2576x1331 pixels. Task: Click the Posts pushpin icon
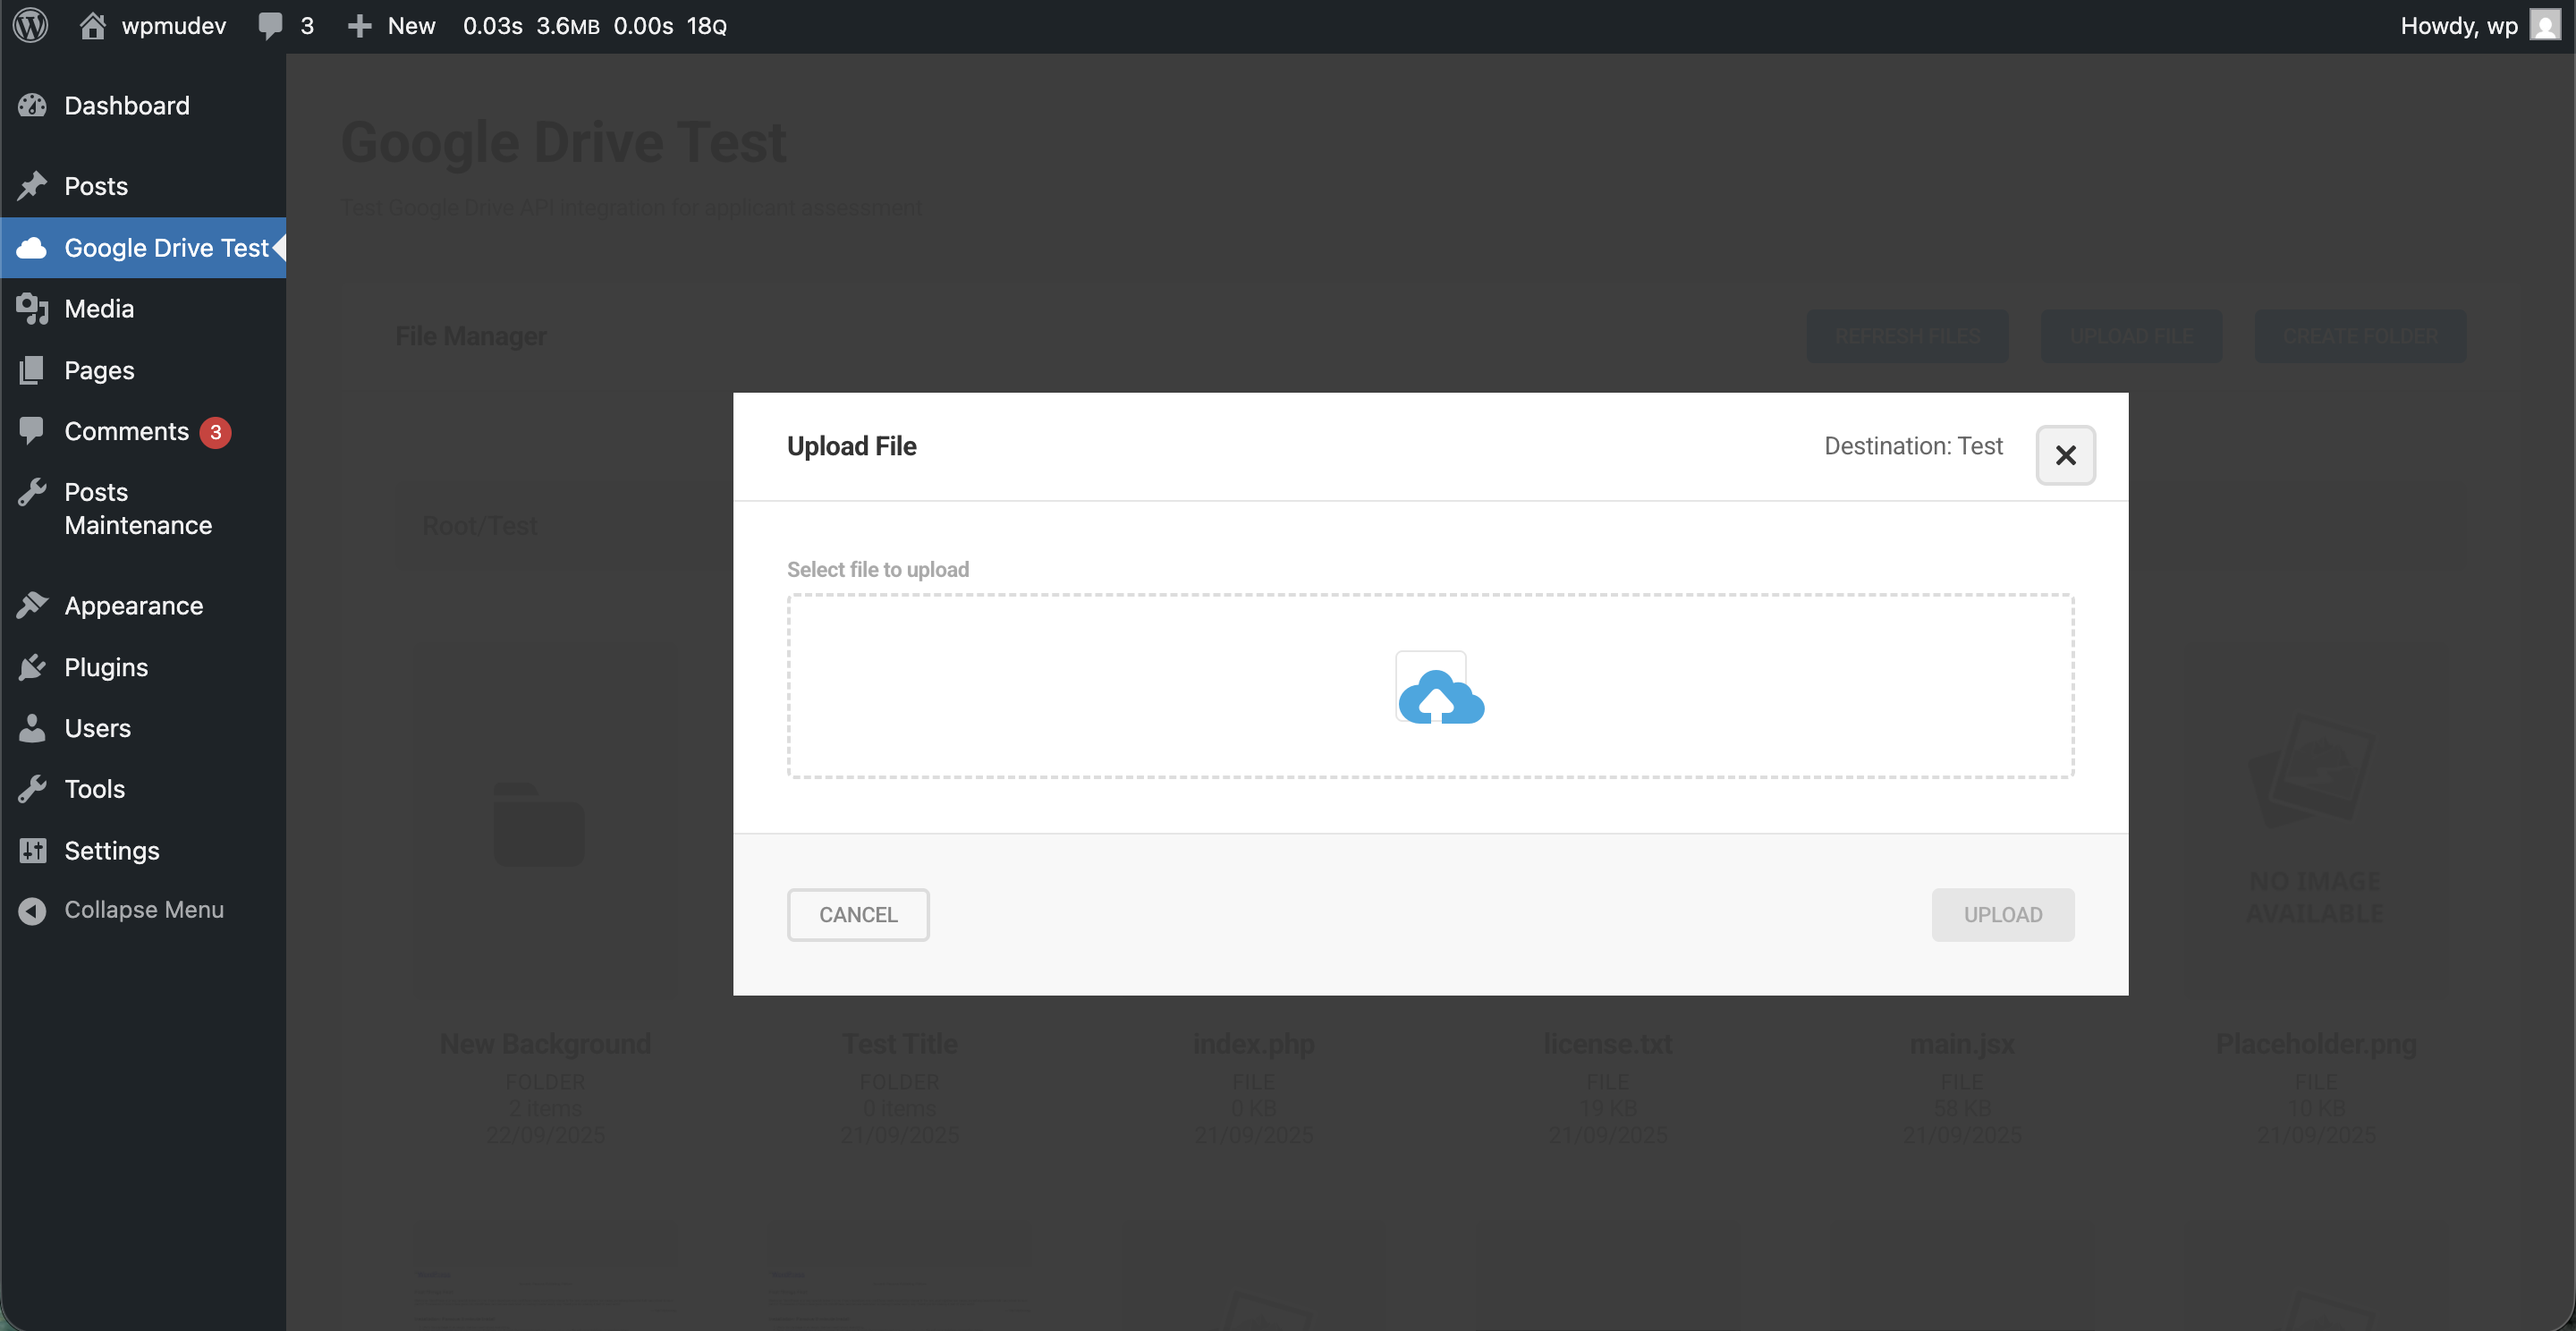32,185
